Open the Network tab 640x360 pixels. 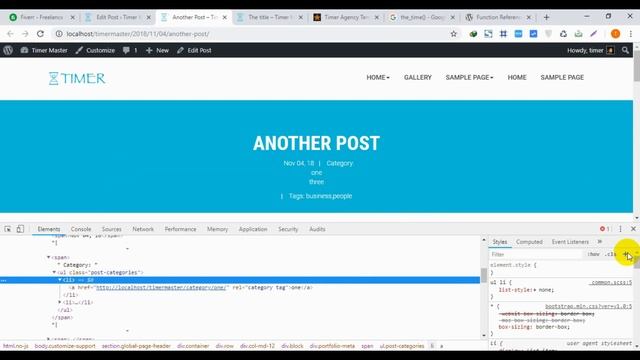tap(143, 229)
